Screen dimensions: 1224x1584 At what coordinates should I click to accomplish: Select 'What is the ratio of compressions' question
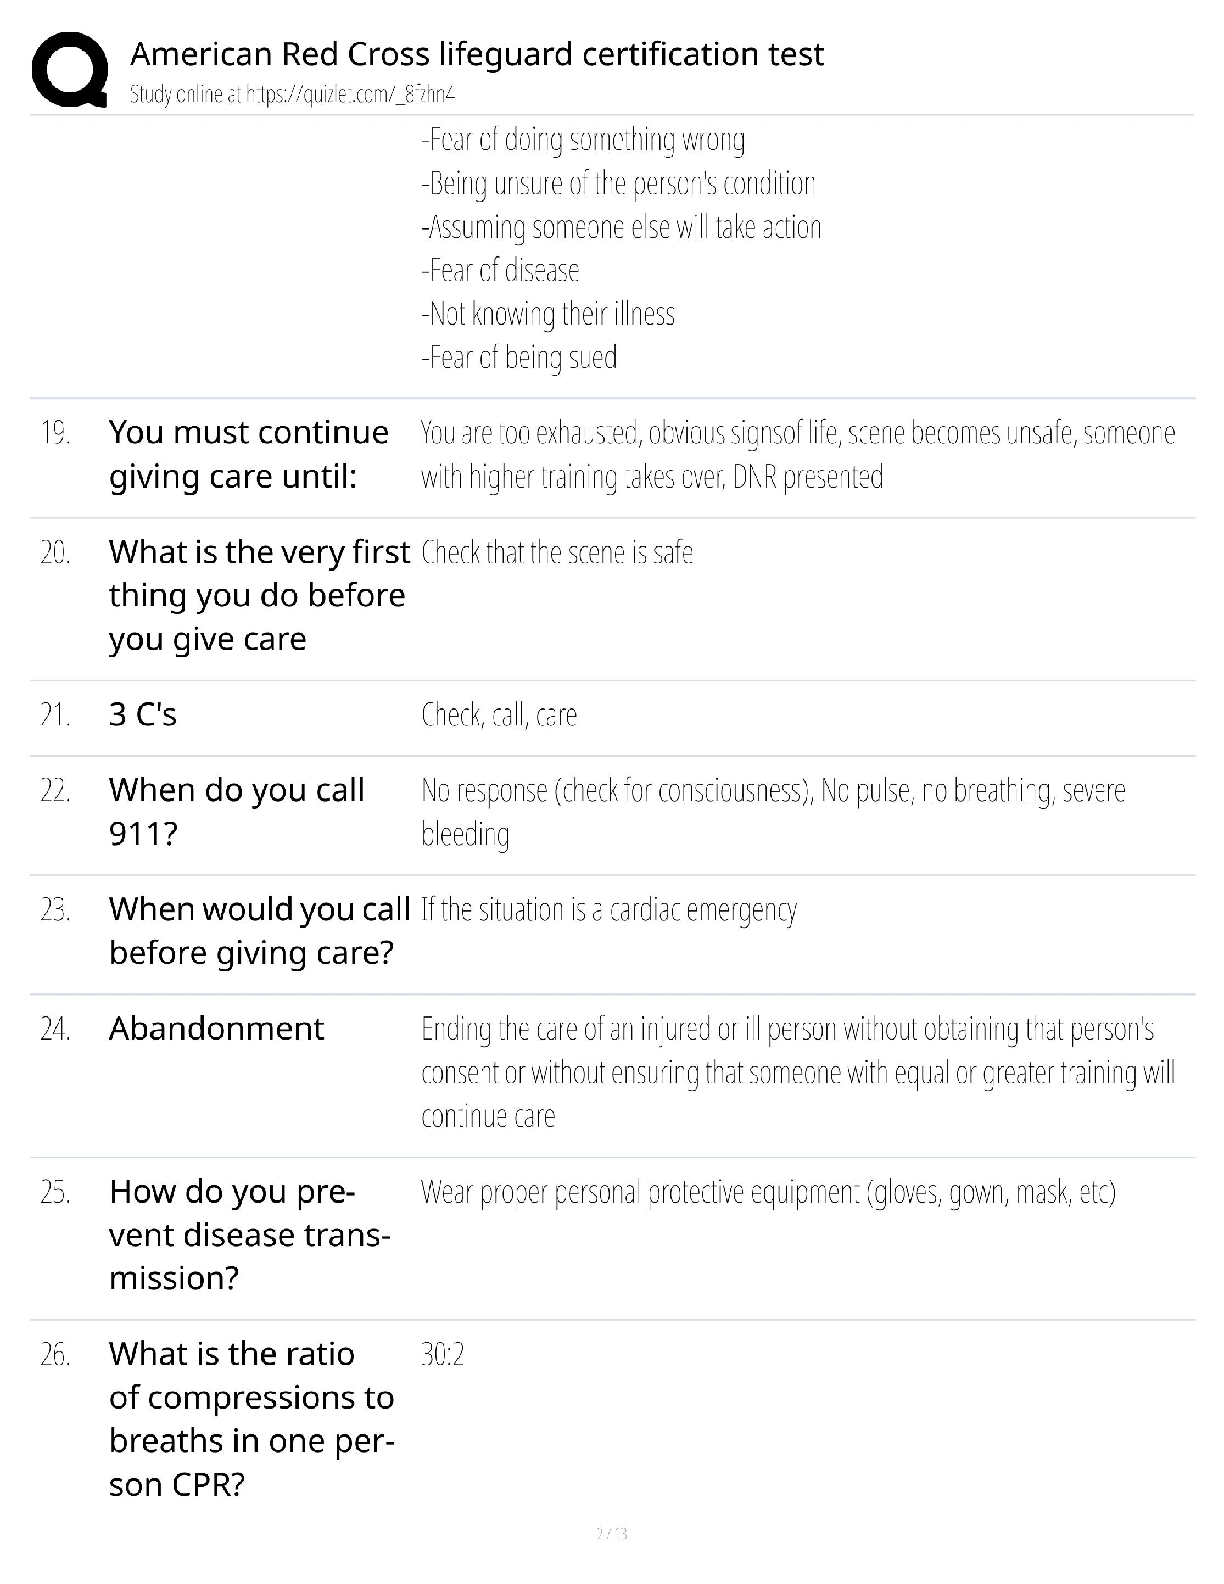pyautogui.click(x=252, y=1419)
